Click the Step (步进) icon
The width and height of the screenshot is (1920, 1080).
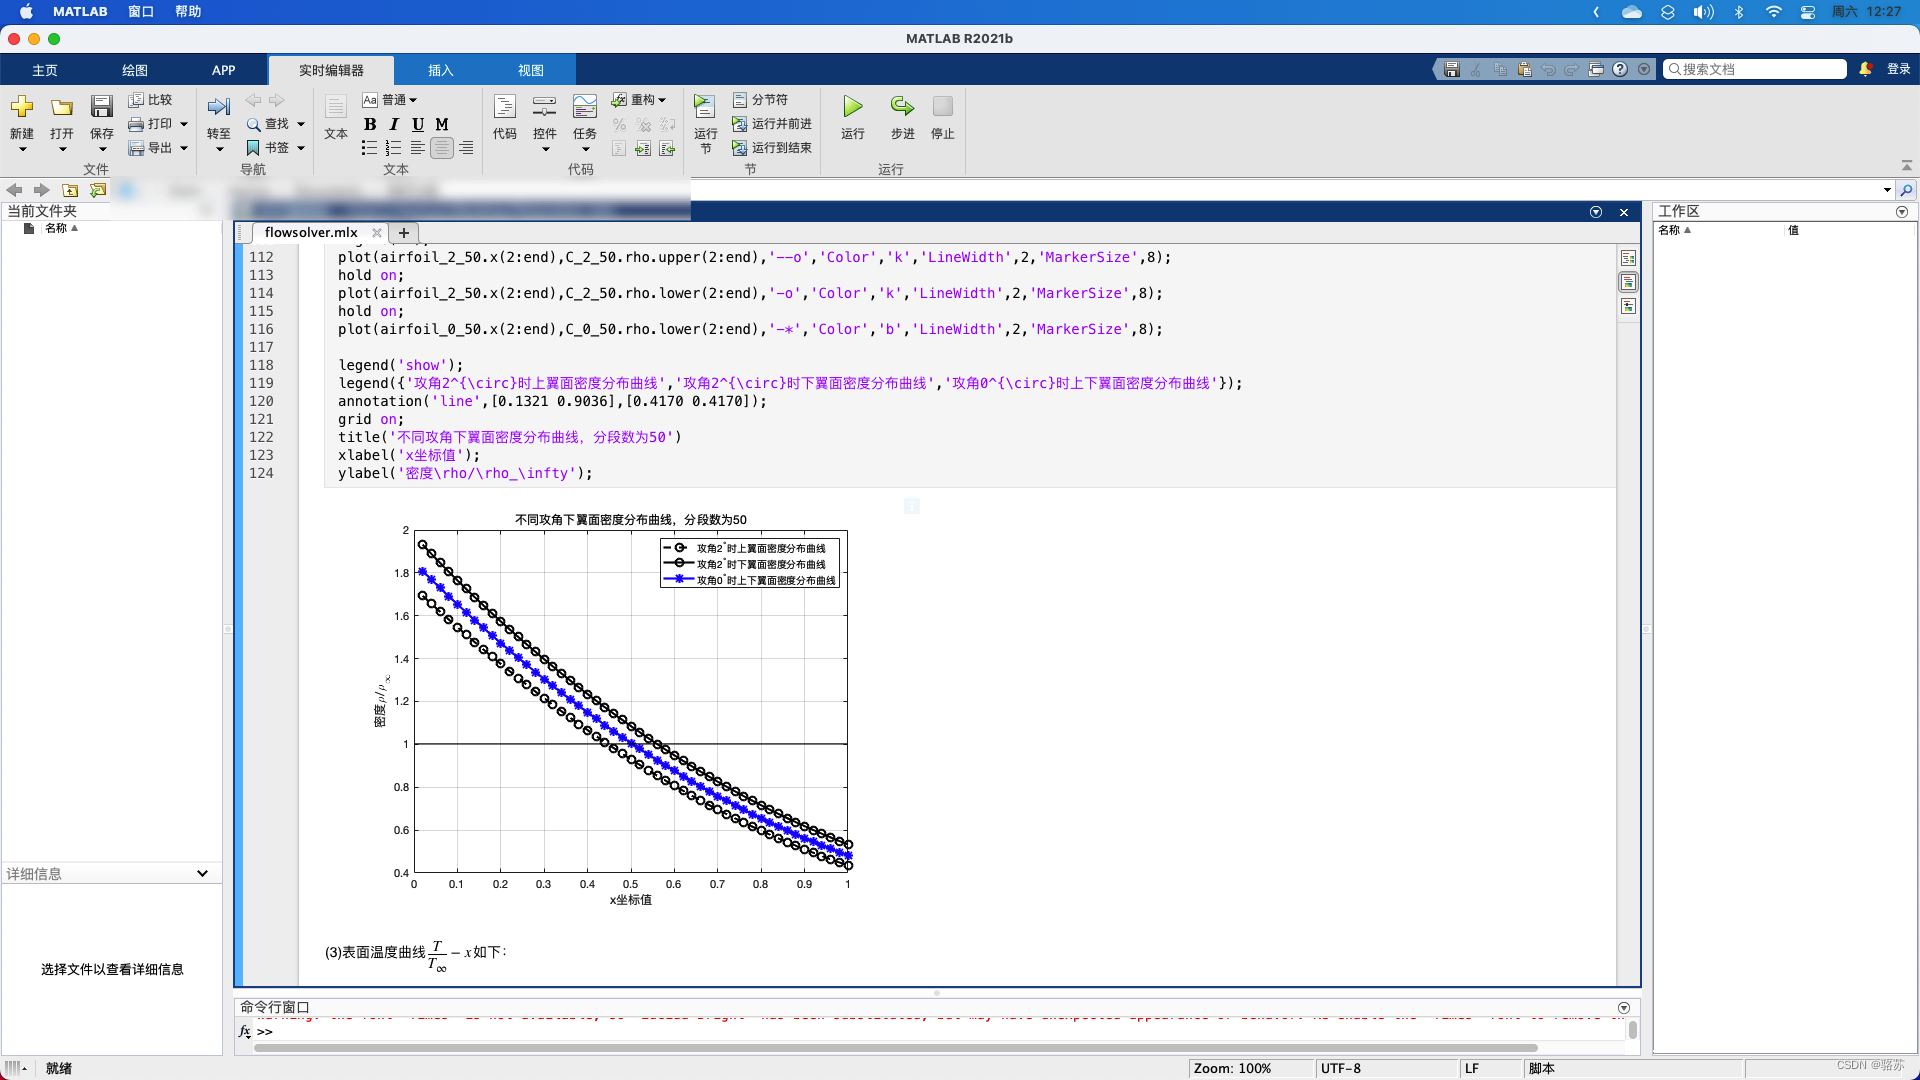click(902, 108)
